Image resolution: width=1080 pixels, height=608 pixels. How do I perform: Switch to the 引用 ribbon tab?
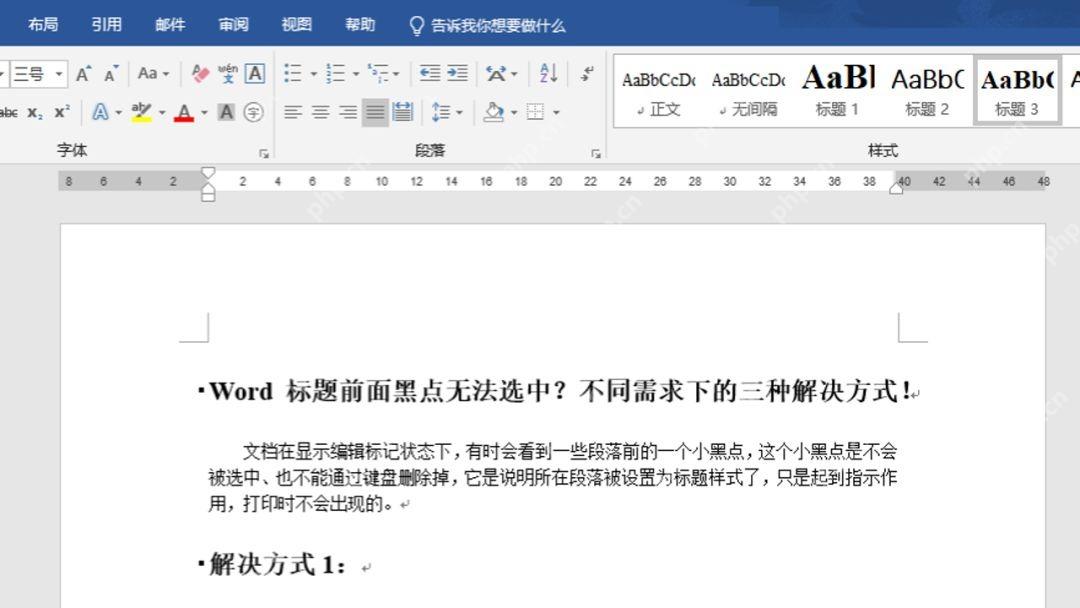107,25
